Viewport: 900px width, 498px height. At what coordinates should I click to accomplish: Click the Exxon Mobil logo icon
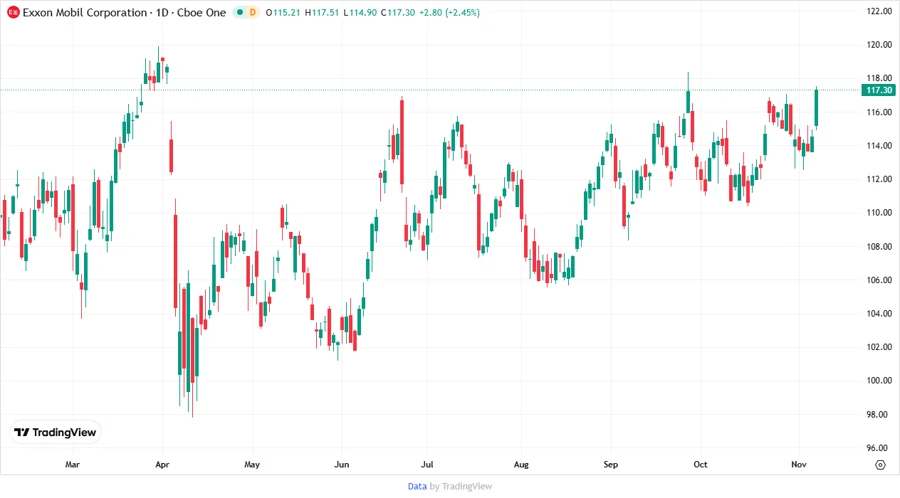[13, 12]
